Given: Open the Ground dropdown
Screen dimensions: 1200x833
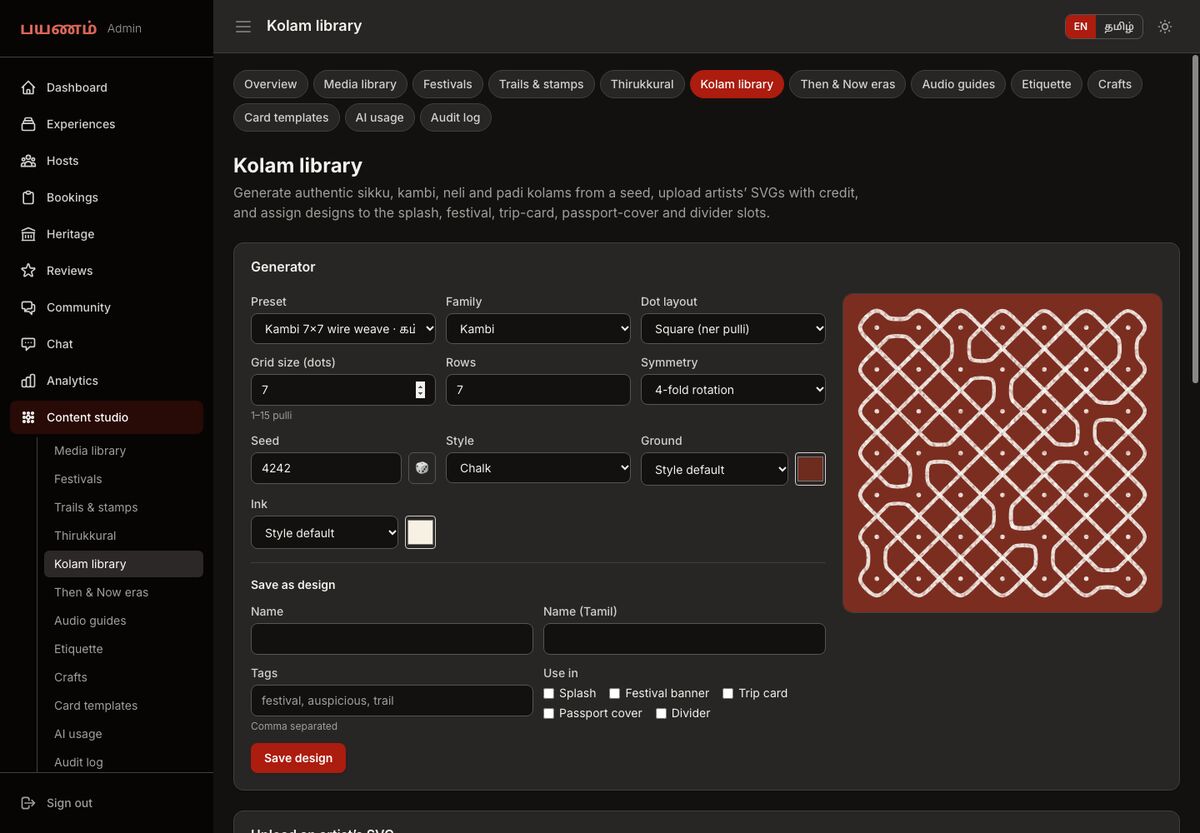Looking at the screenshot, I should coord(714,469).
